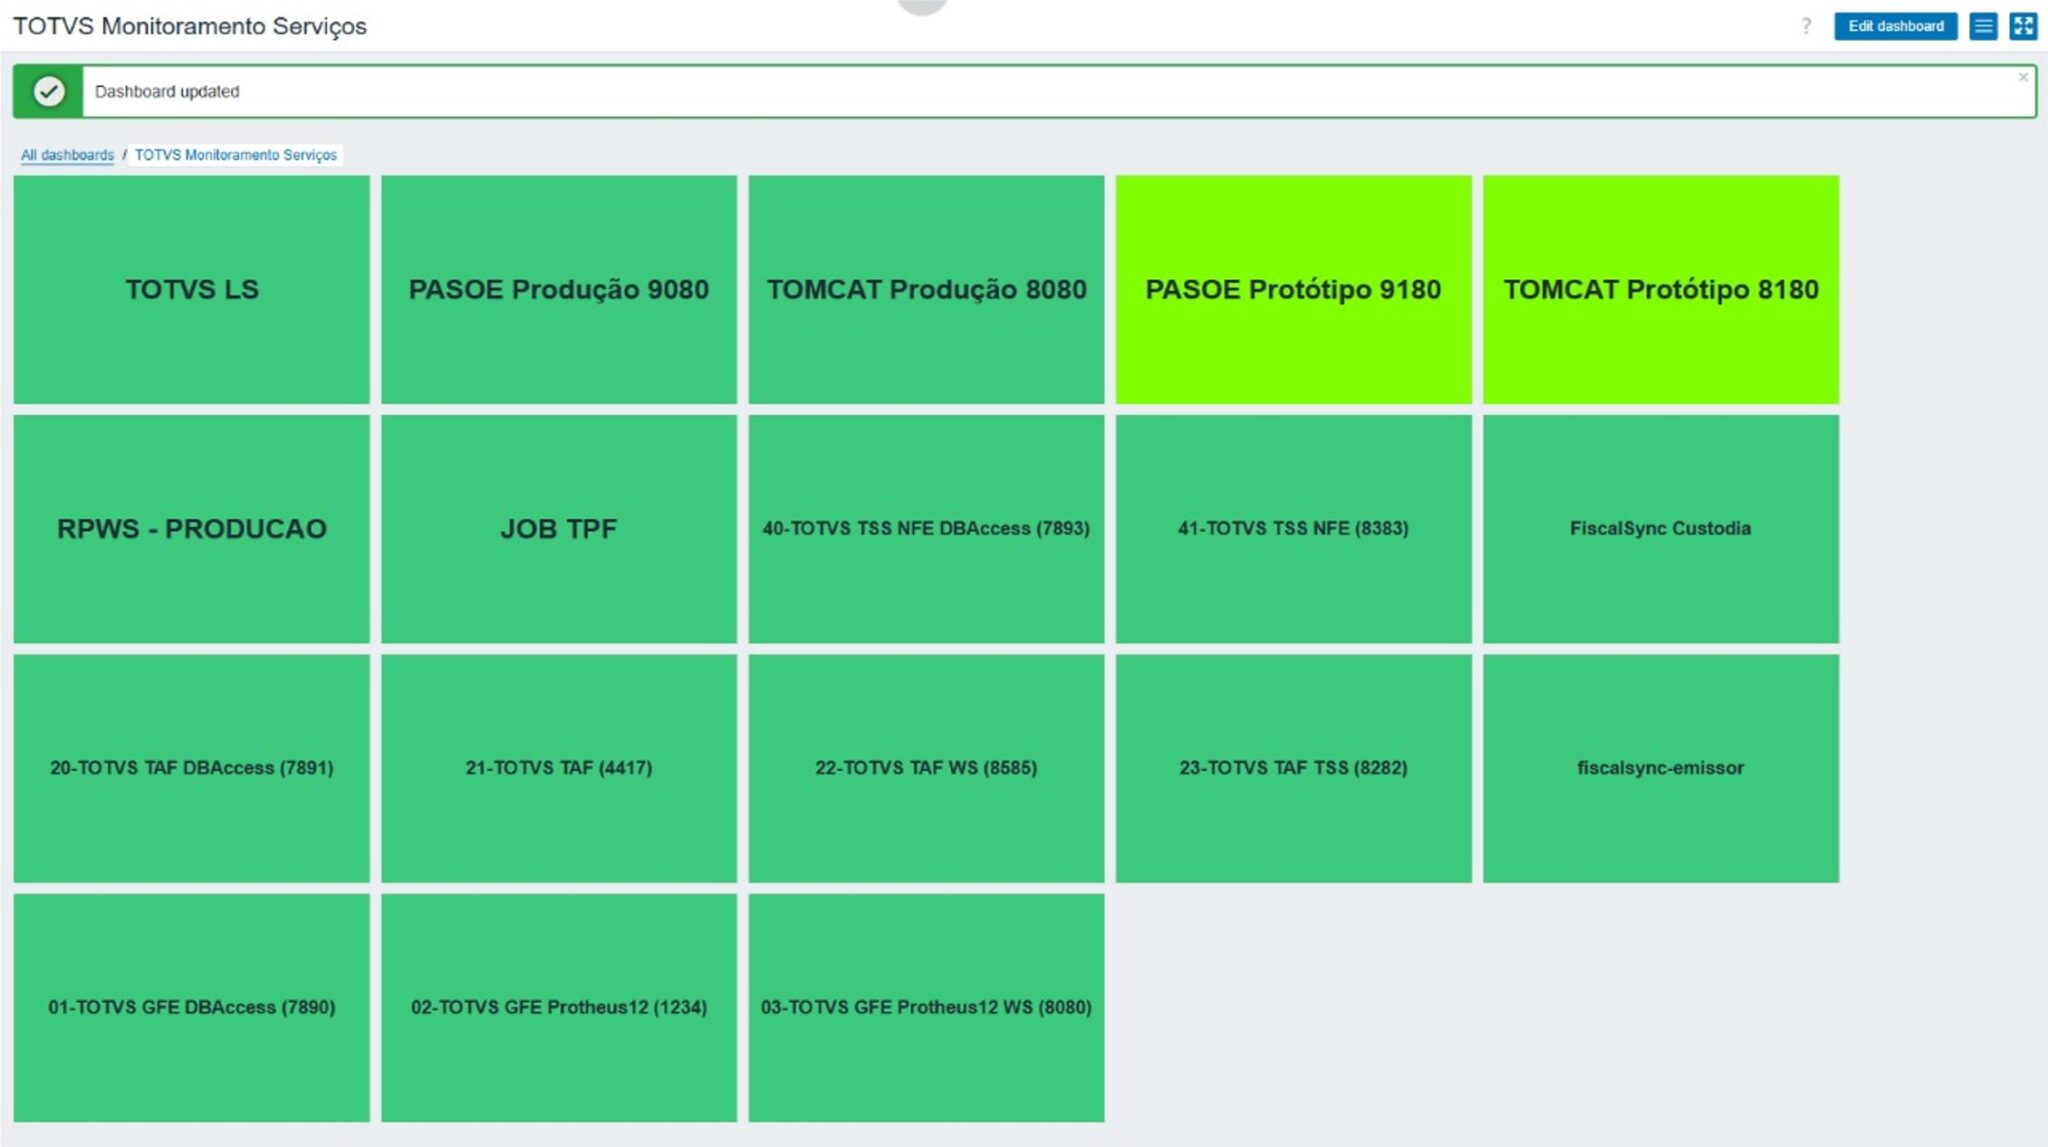Follow the All dashboards breadcrumb link
The image size is (2048, 1147).
click(x=66, y=155)
